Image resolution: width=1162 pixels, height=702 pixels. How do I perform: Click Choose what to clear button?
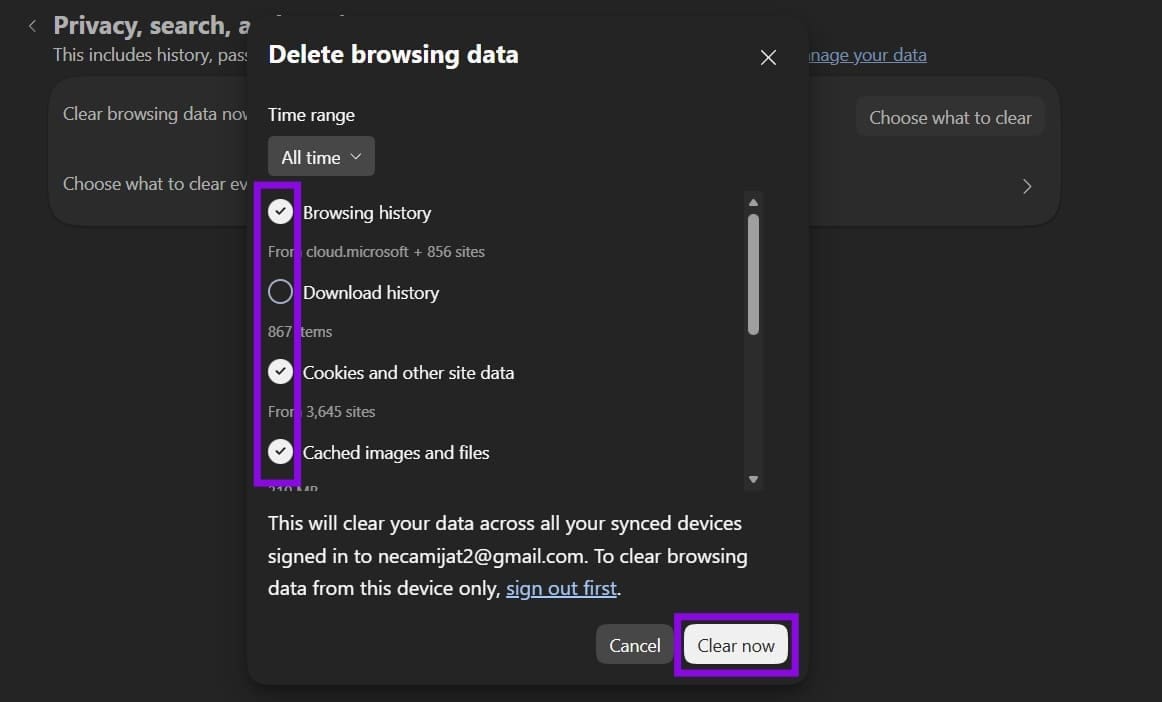click(x=950, y=117)
